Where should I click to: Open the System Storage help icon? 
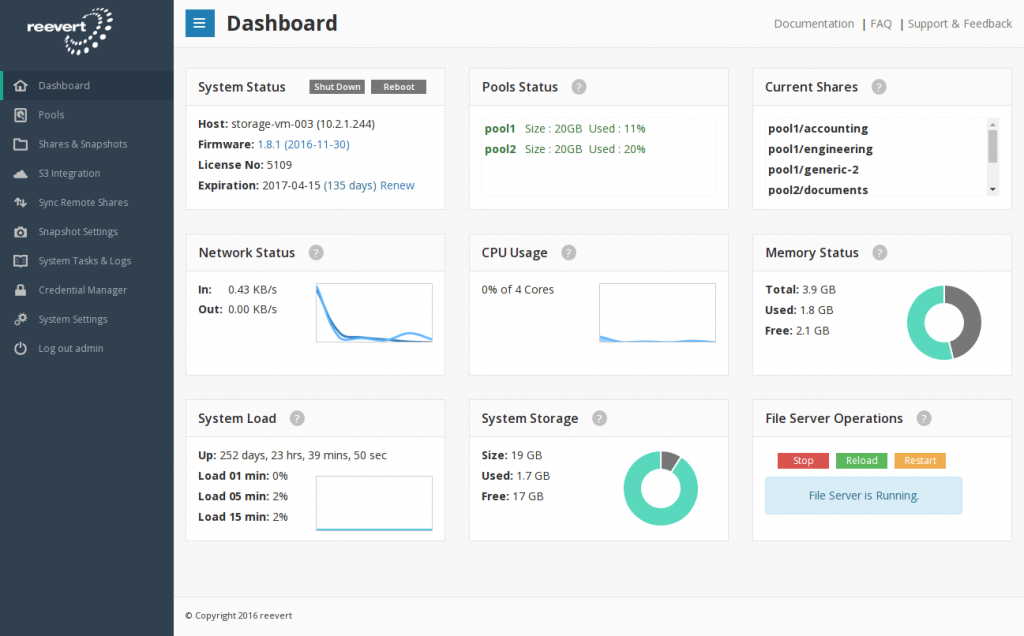tap(599, 419)
